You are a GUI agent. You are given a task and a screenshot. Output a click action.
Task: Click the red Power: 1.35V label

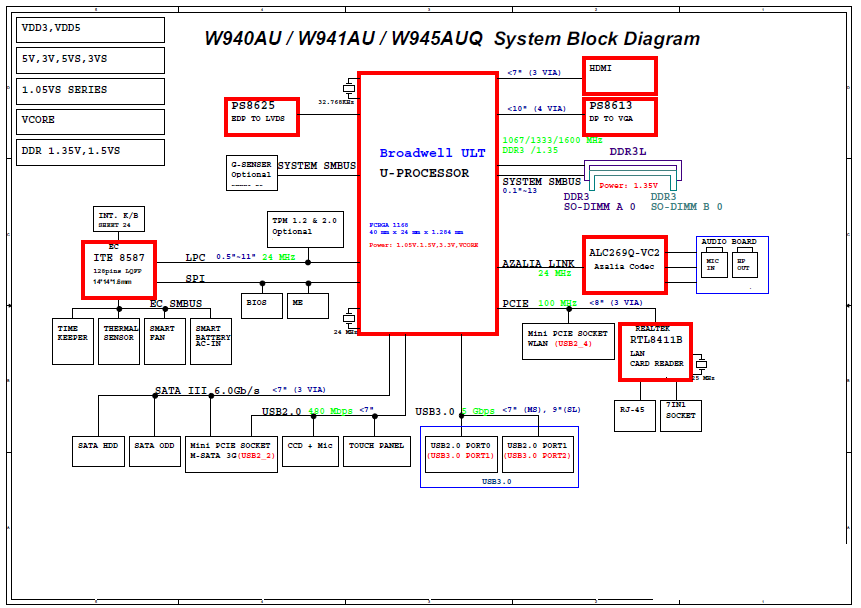tap(628, 186)
